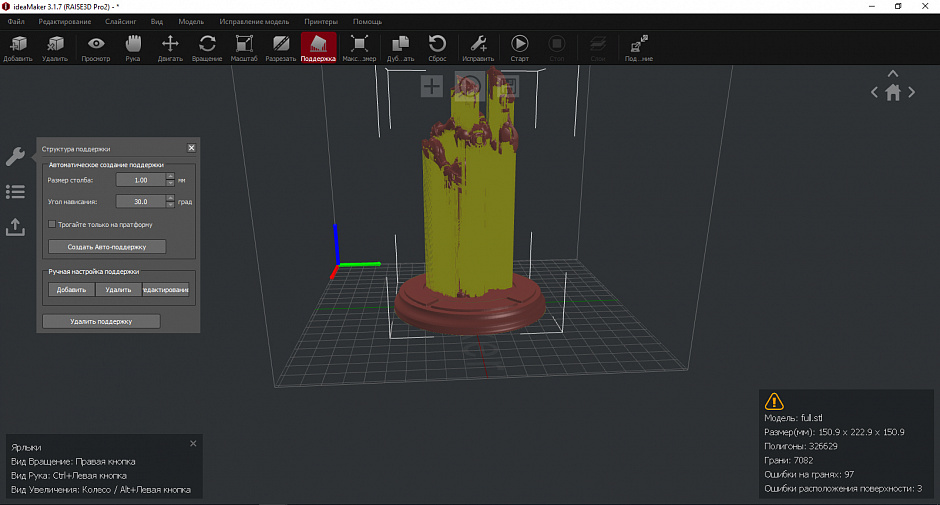Viewport: 940px width, 505px height.
Task: Increase Размер столба value with up arrow
Action: pyautogui.click(x=170, y=176)
